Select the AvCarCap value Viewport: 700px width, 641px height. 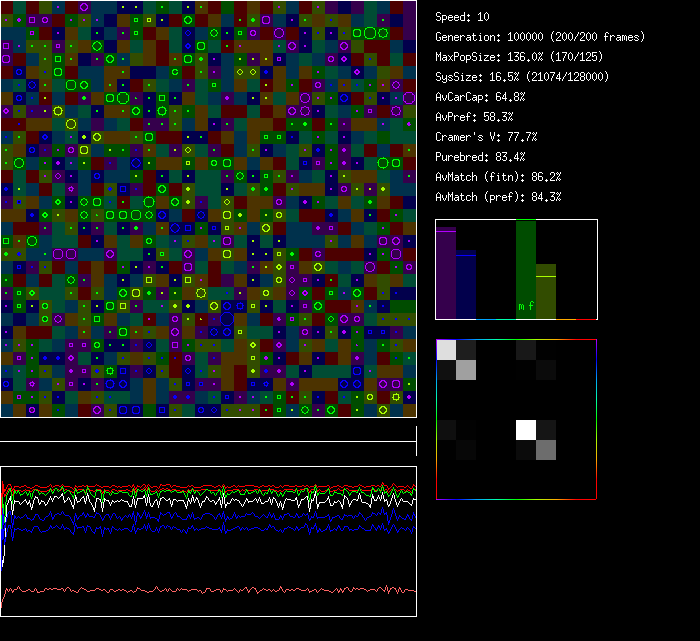coord(480,97)
